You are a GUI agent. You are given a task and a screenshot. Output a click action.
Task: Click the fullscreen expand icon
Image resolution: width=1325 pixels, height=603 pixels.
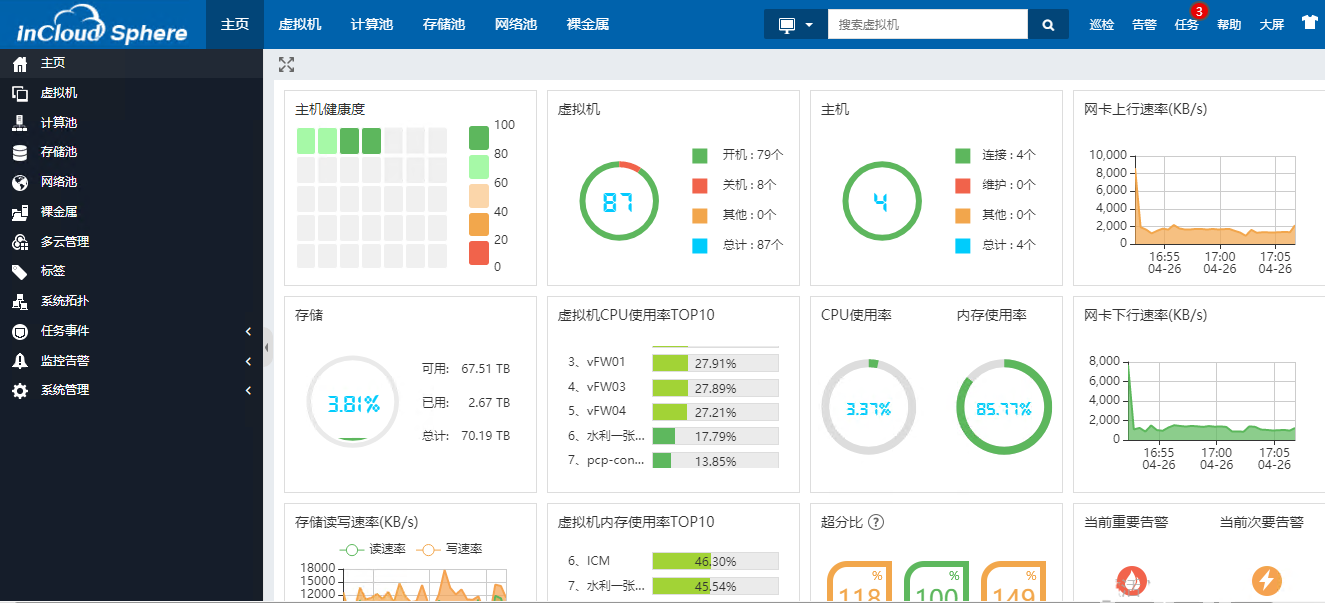tap(286, 64)
